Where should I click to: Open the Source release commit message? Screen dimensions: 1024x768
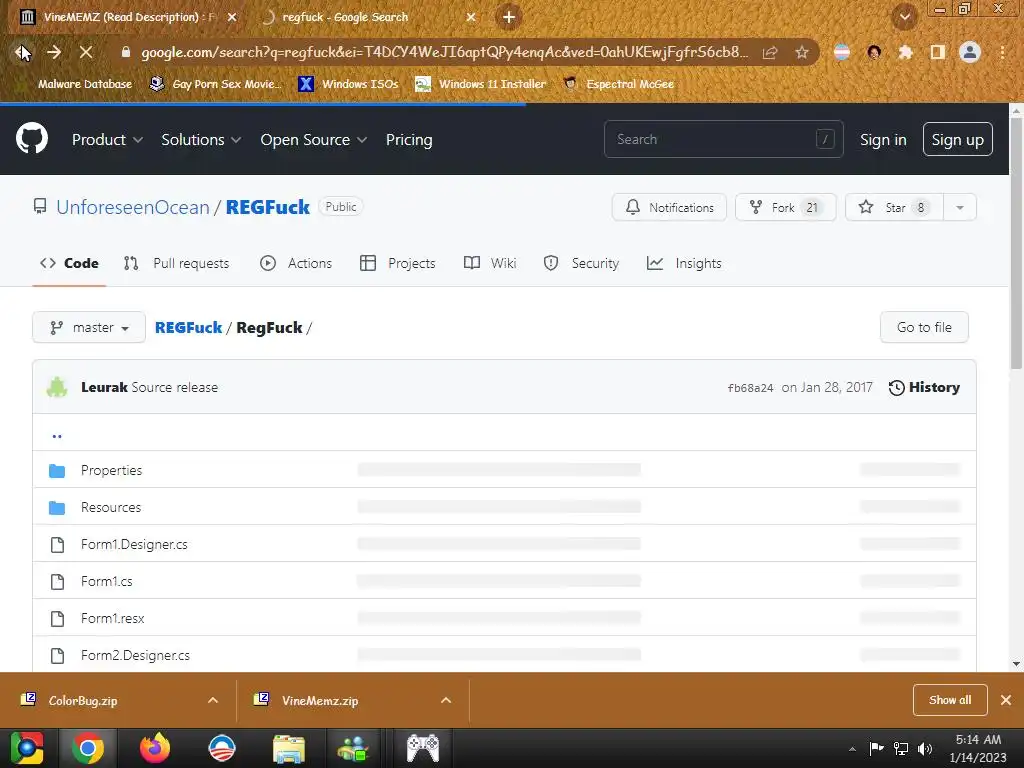tap(174, 387)
